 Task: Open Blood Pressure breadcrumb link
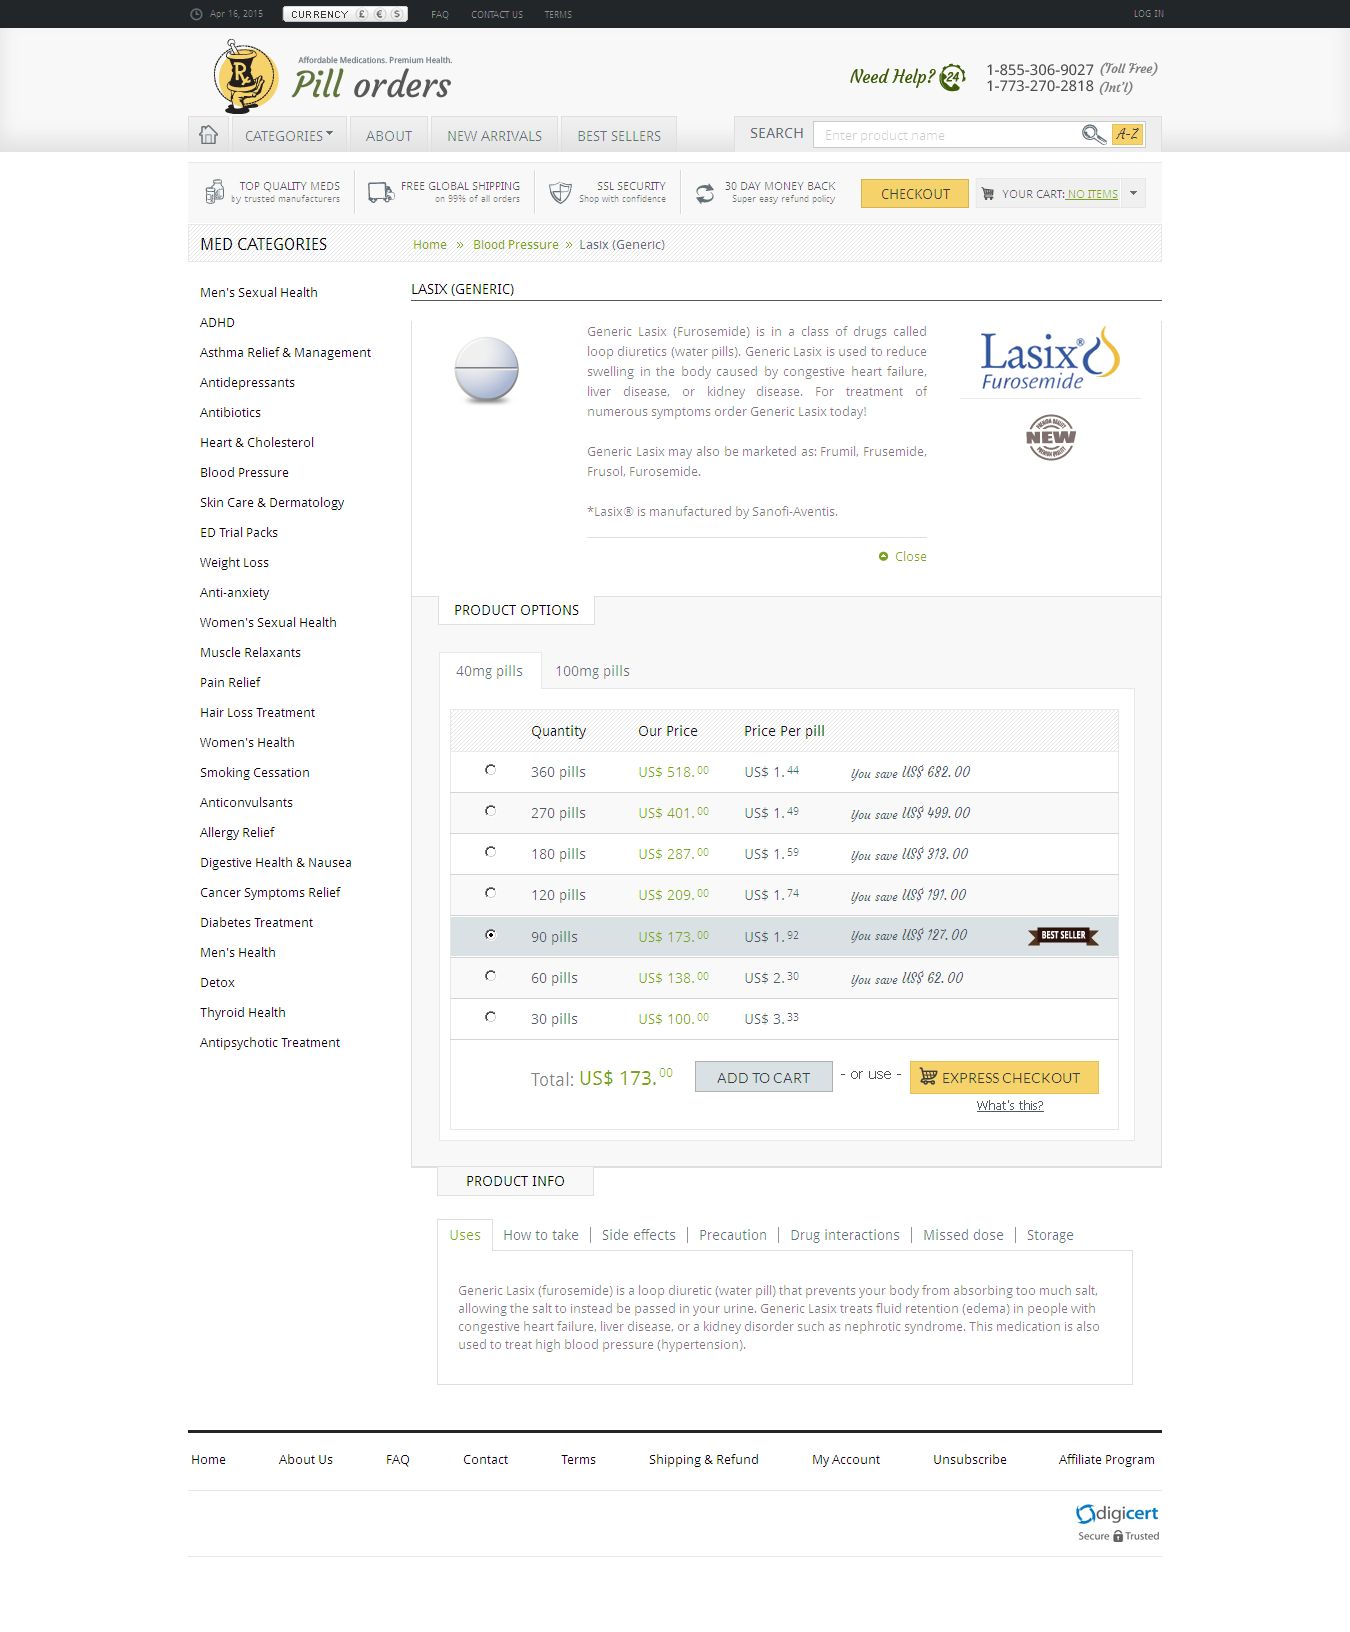tap(516, 245)
